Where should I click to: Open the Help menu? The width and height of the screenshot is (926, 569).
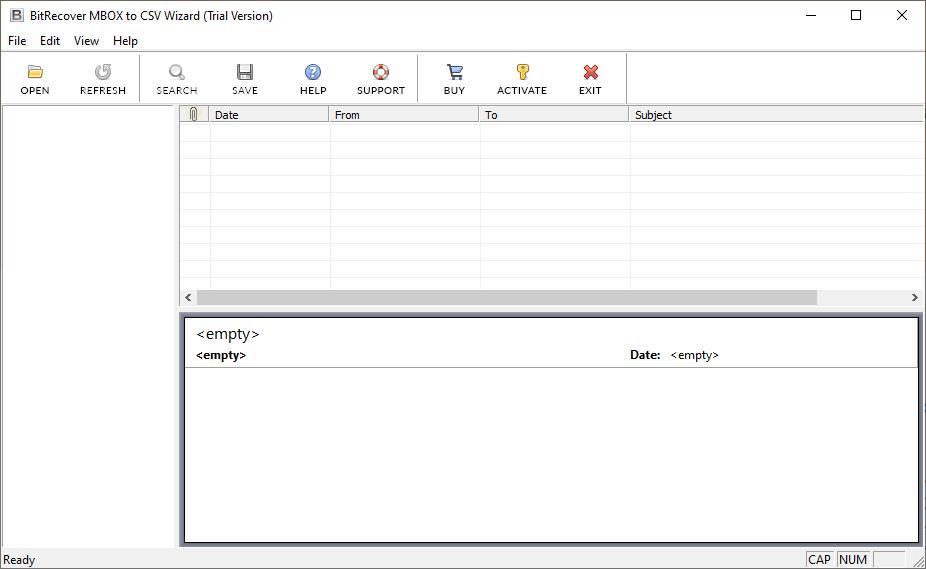[125, 41]
